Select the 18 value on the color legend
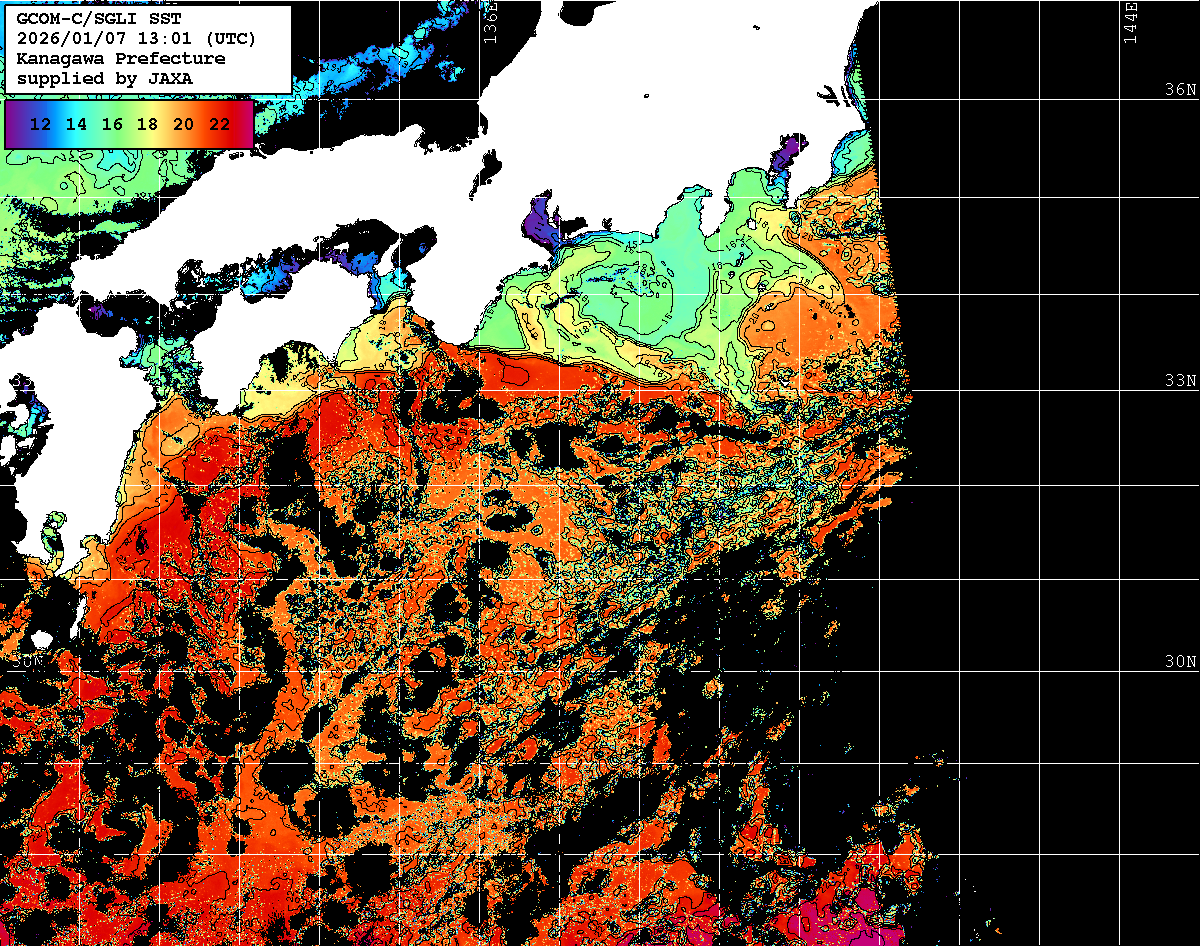This screenshot has height=946, width=1200. [147, 124]
